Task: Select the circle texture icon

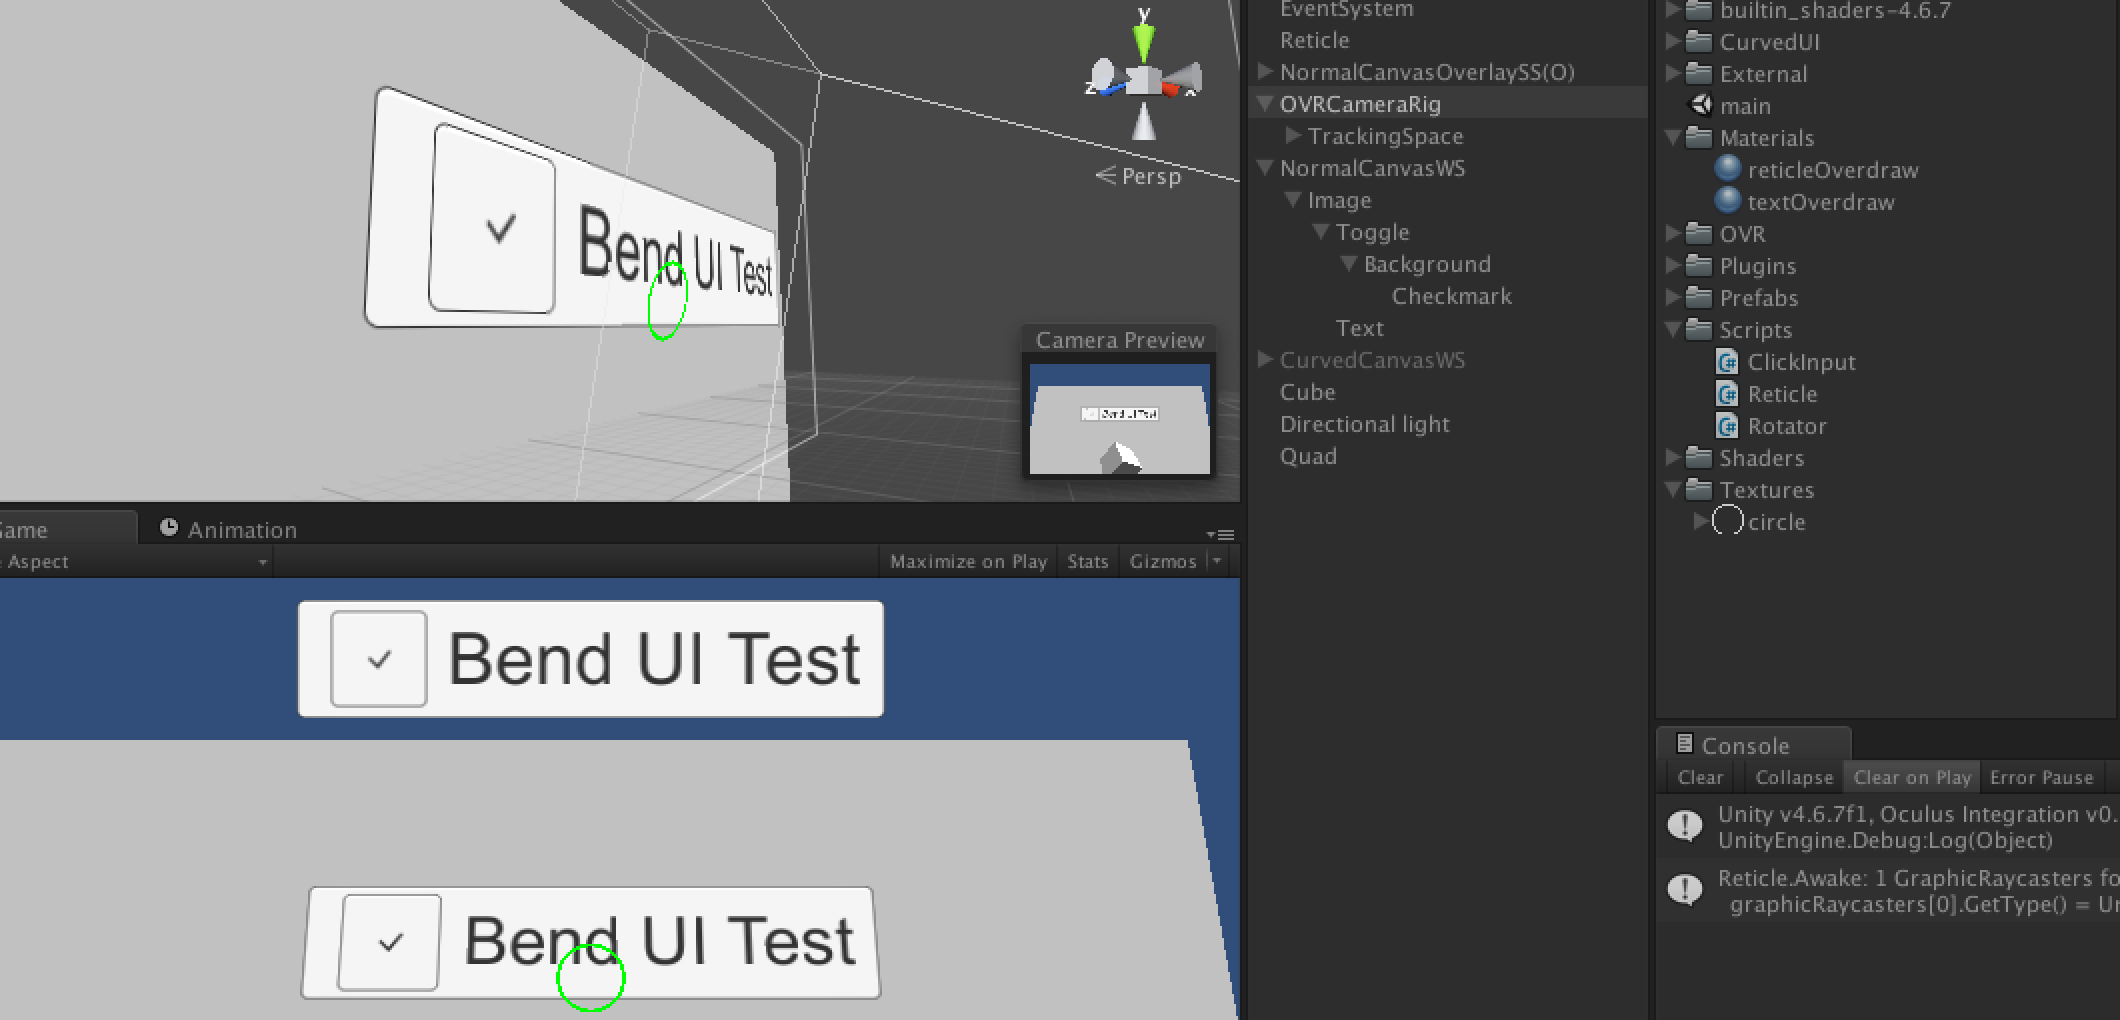Action: 1727,521
